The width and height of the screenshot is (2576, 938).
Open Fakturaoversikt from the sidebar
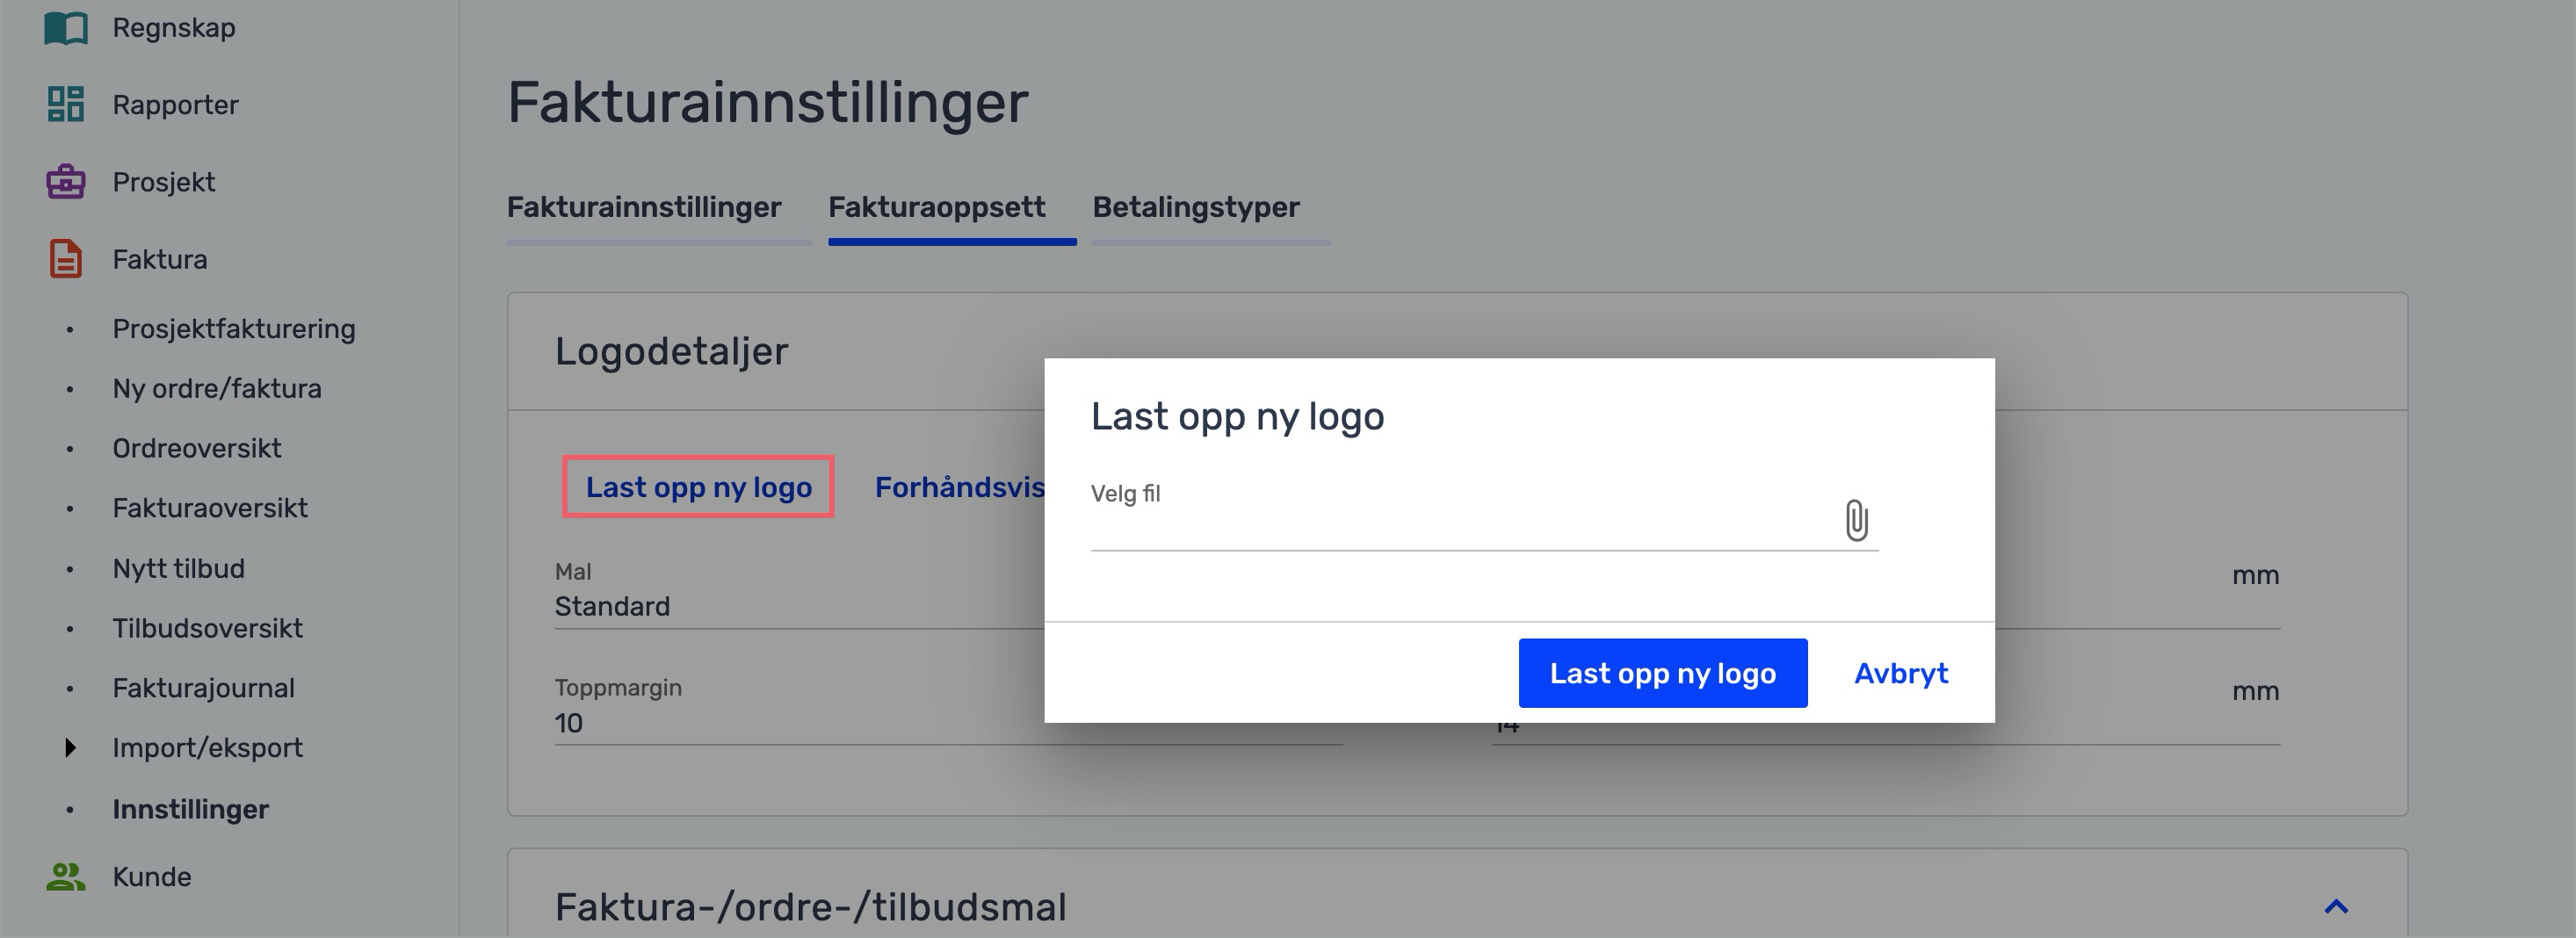click(x=210, y=508)
